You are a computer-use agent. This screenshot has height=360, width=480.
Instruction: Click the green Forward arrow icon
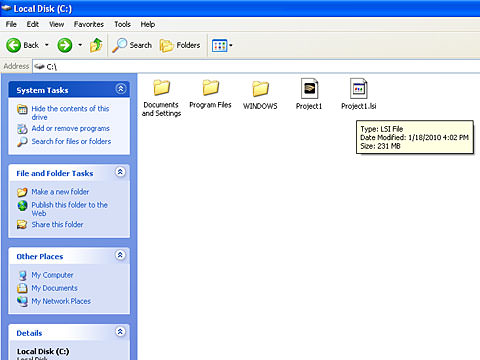65,45
